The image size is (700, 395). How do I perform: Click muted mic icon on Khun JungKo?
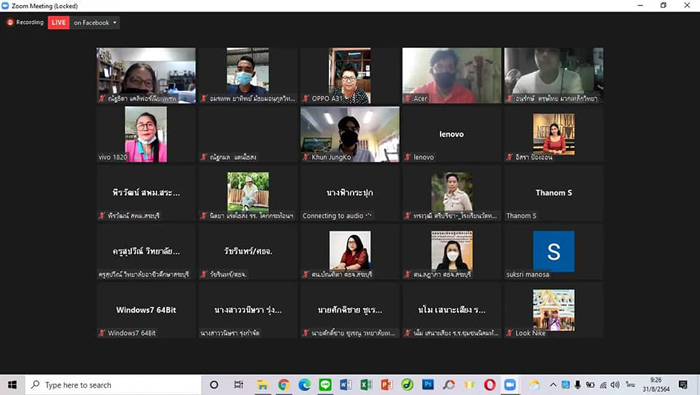306,157
